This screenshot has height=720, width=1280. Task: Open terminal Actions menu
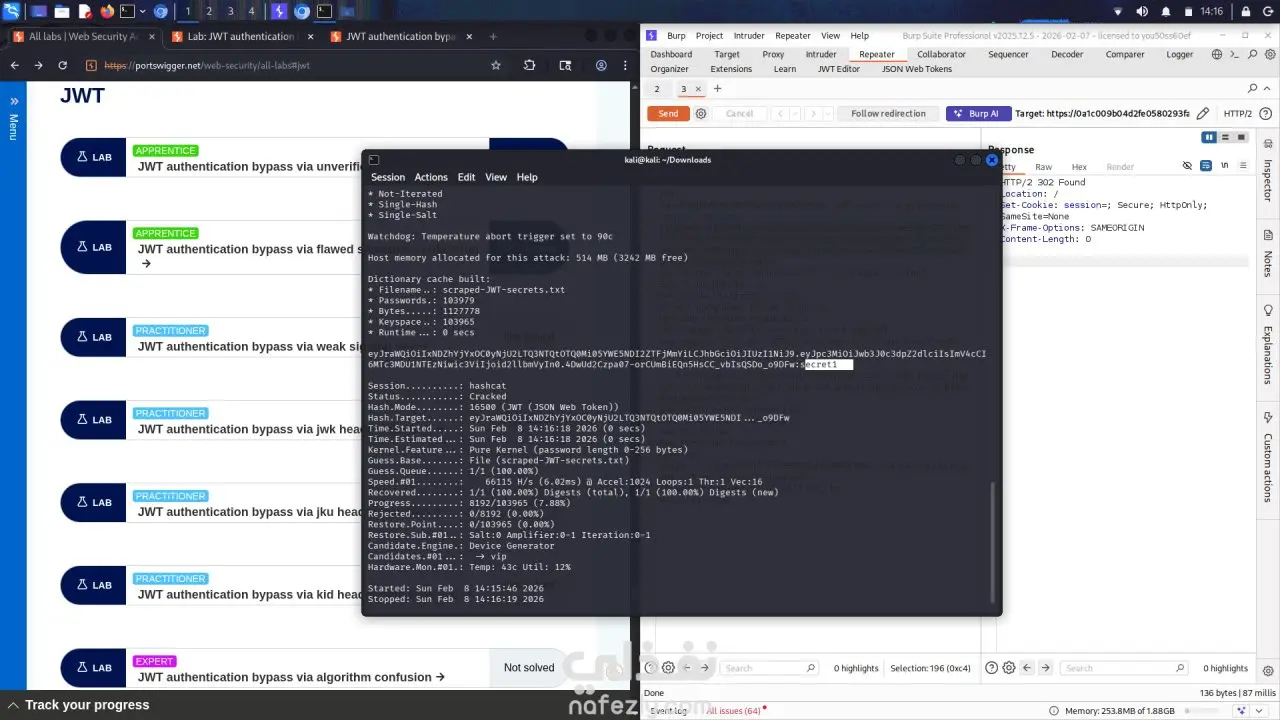coord(431,177)
